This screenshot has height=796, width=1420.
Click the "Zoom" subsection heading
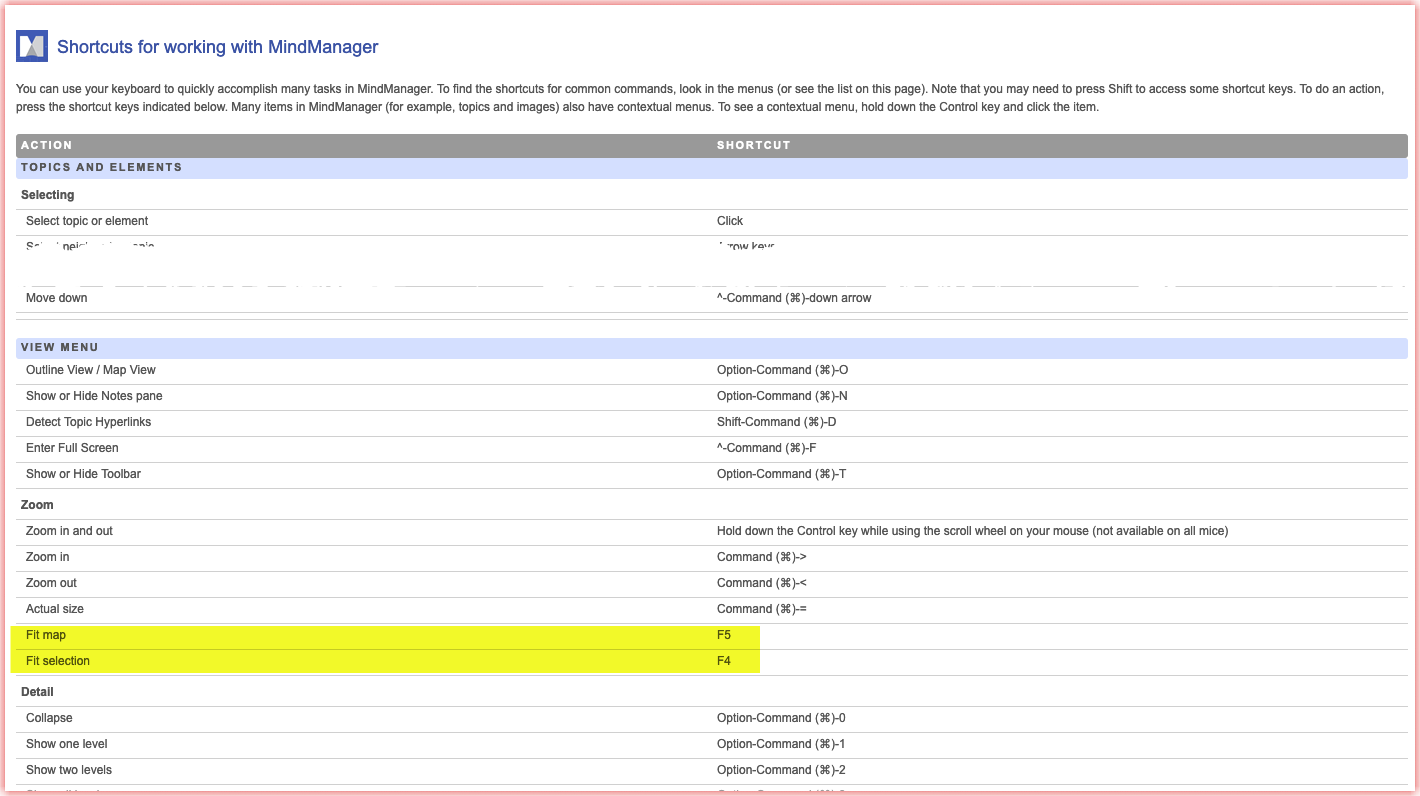pyautogui.click(x=37, y=505)
